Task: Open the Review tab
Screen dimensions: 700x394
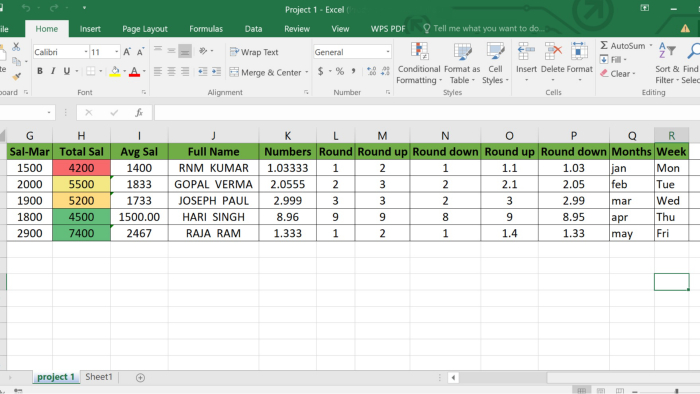Action: click(x=297, y=29)
